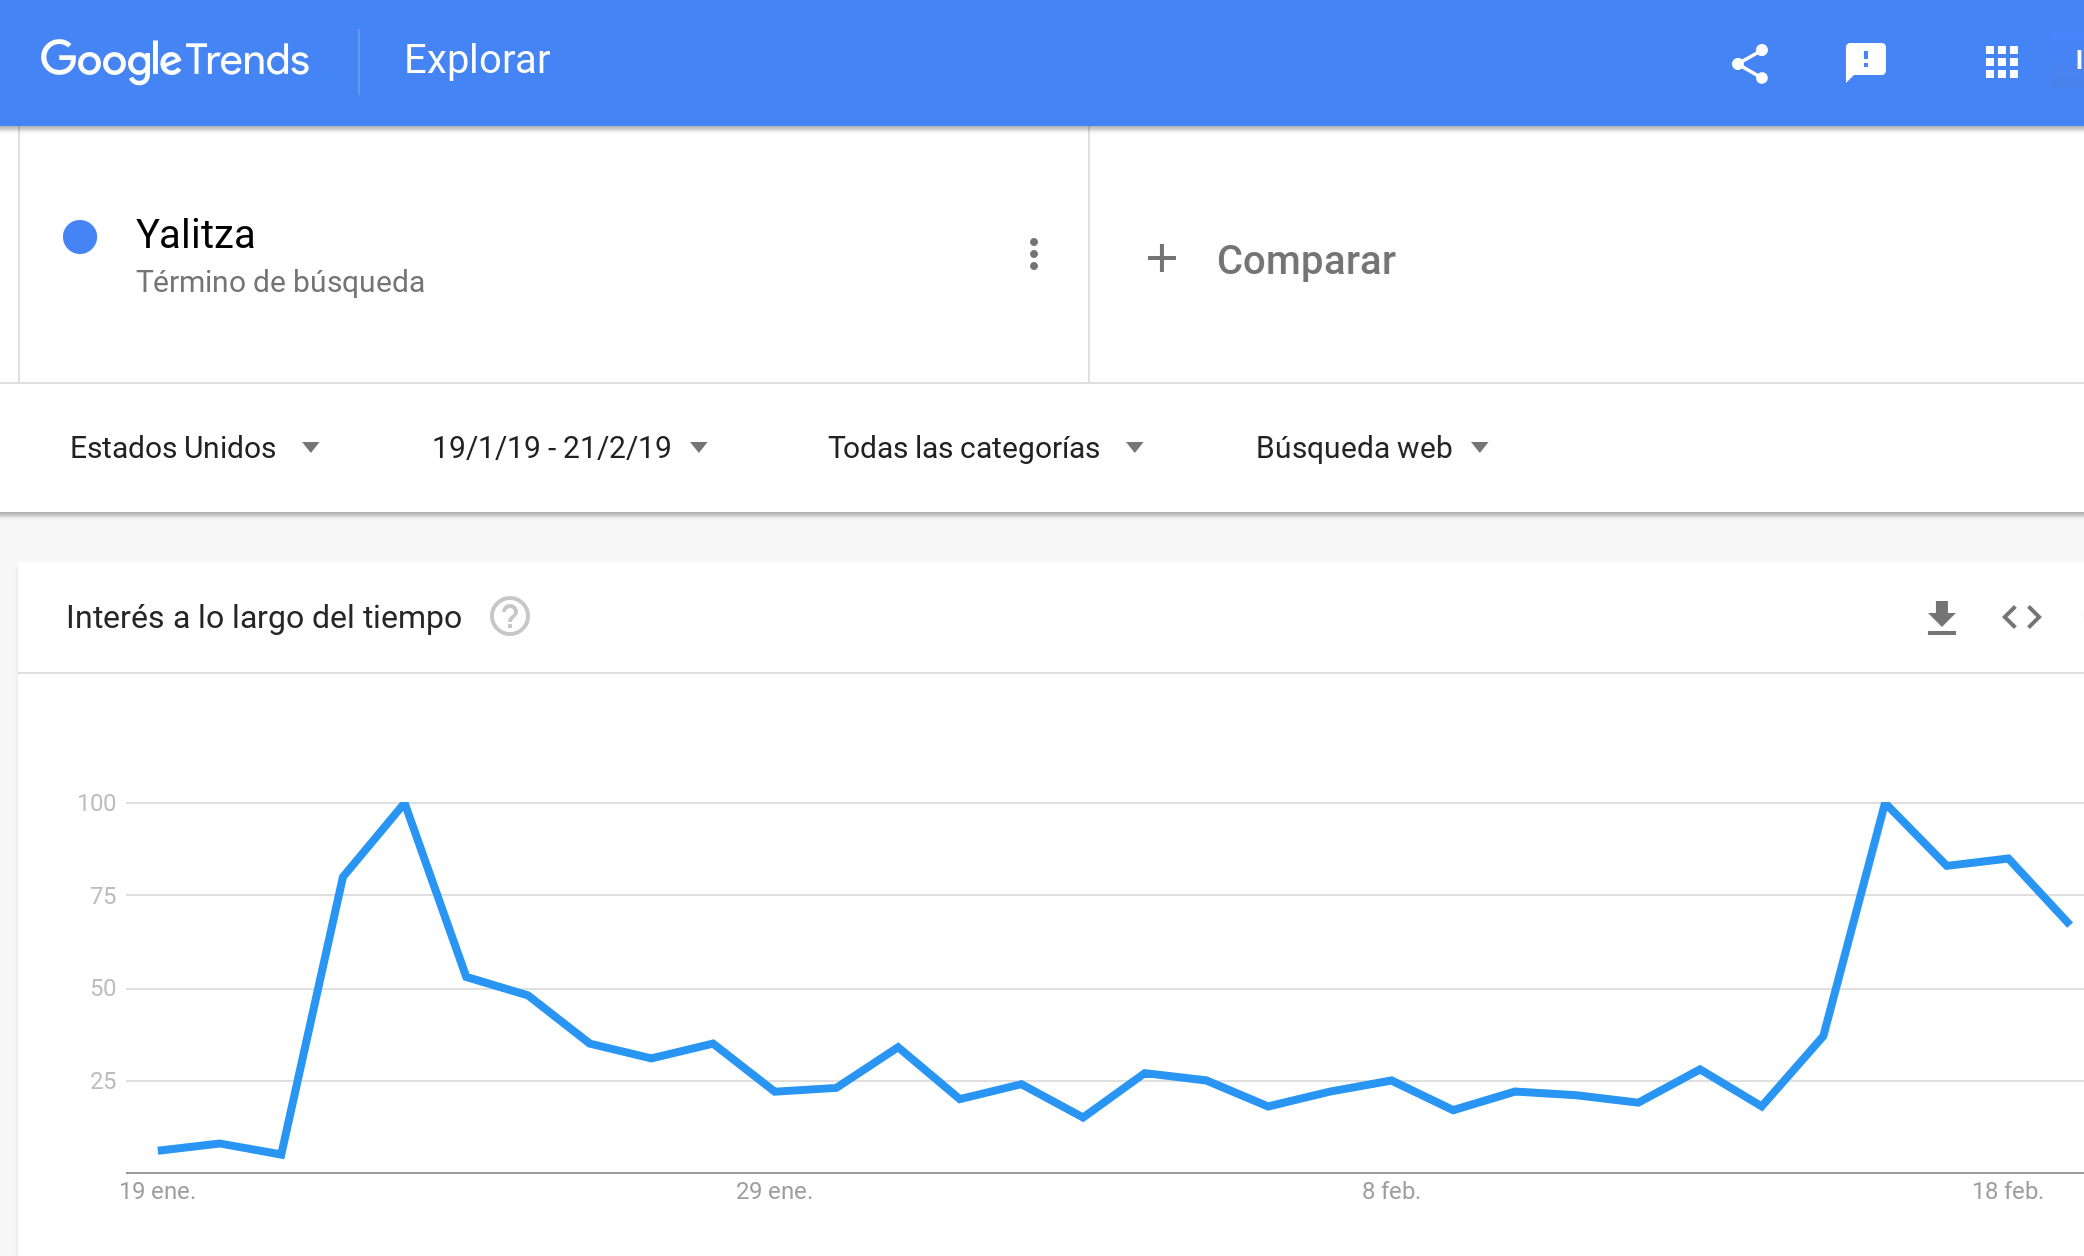
Task: Click the embed code icon
Action: pyautogui.click(x=2021, y=617)
